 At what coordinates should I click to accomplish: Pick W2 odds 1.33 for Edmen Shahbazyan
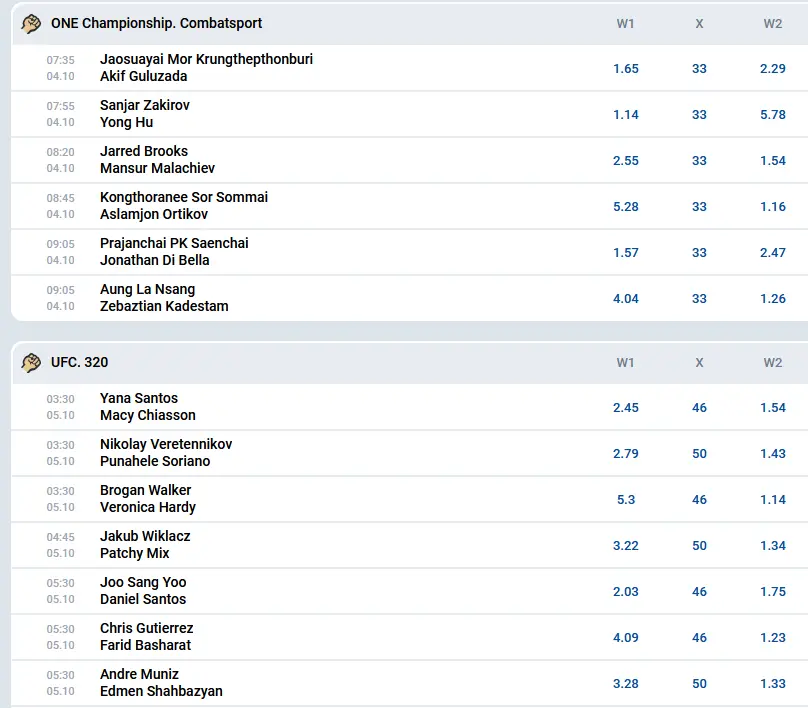click(772, 684)
